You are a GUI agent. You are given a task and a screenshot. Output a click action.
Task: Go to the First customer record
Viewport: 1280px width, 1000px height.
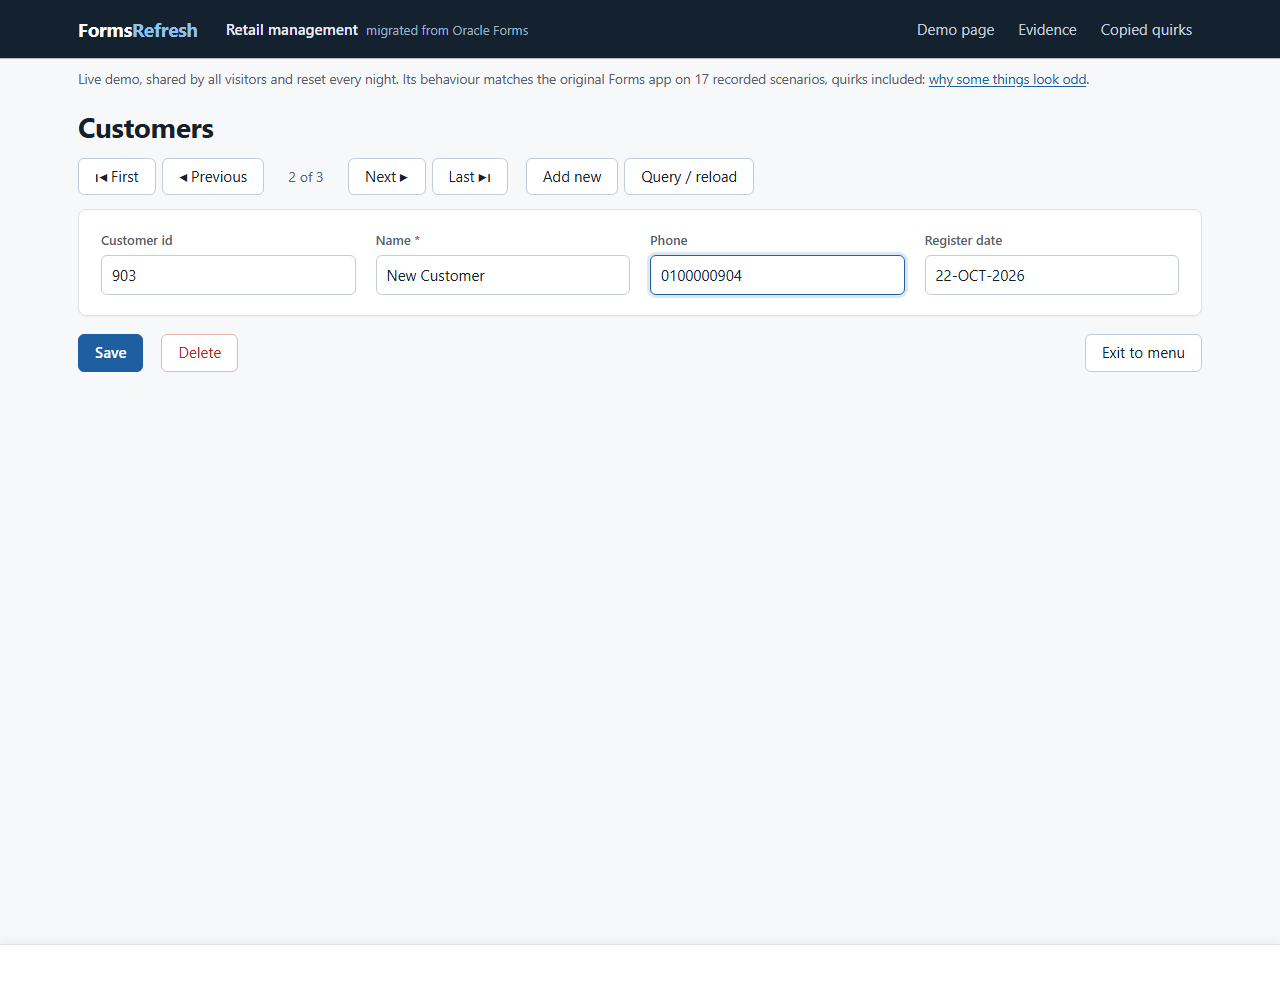tap(117, 177)
